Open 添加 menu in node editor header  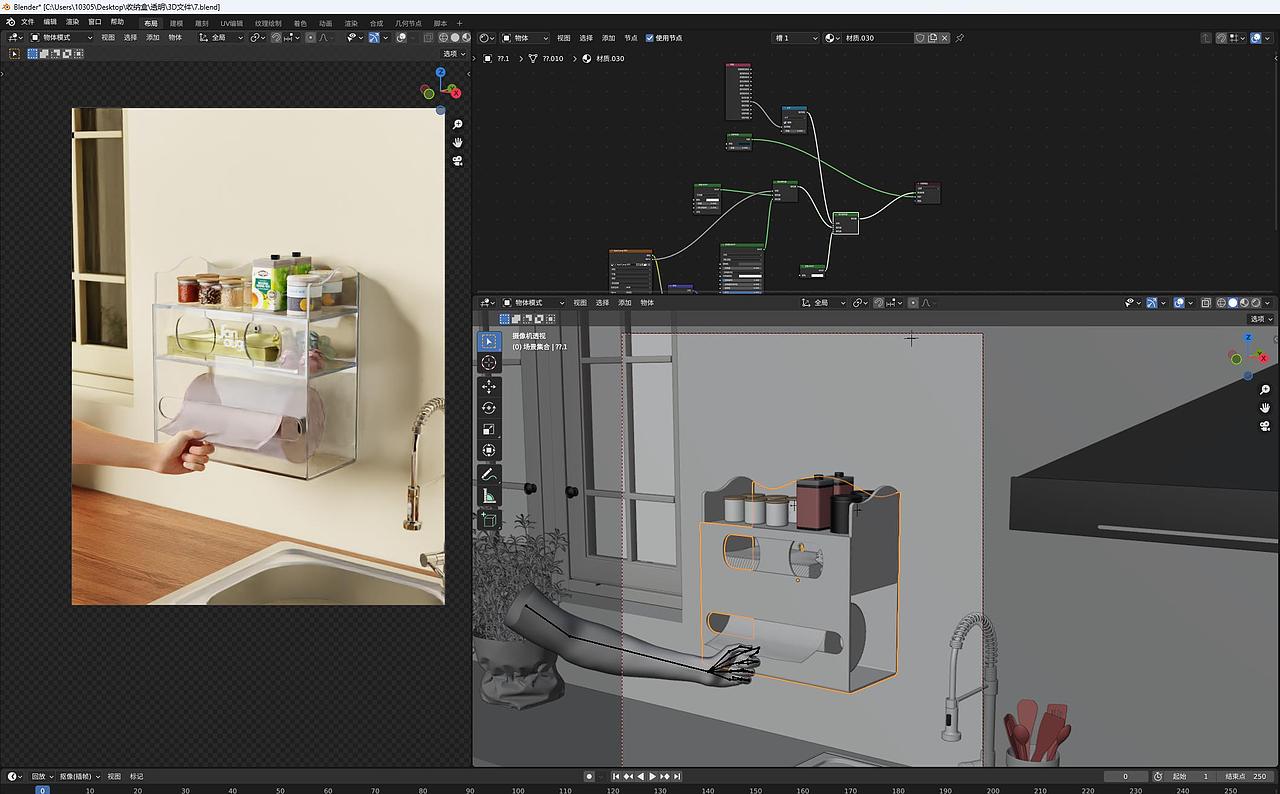[x=608, y=38]
